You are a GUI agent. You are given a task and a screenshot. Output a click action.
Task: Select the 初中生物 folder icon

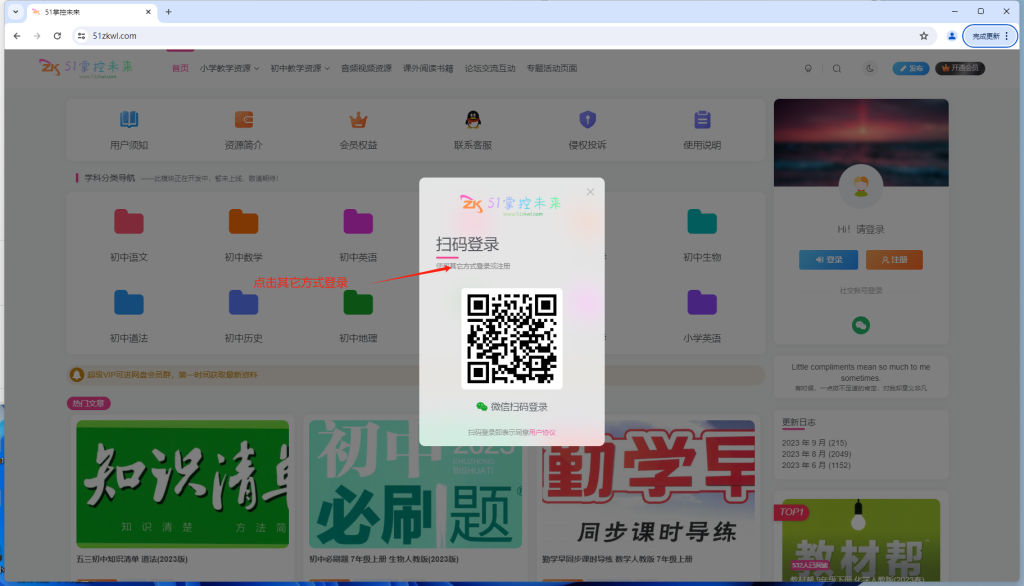click(700, 220)
